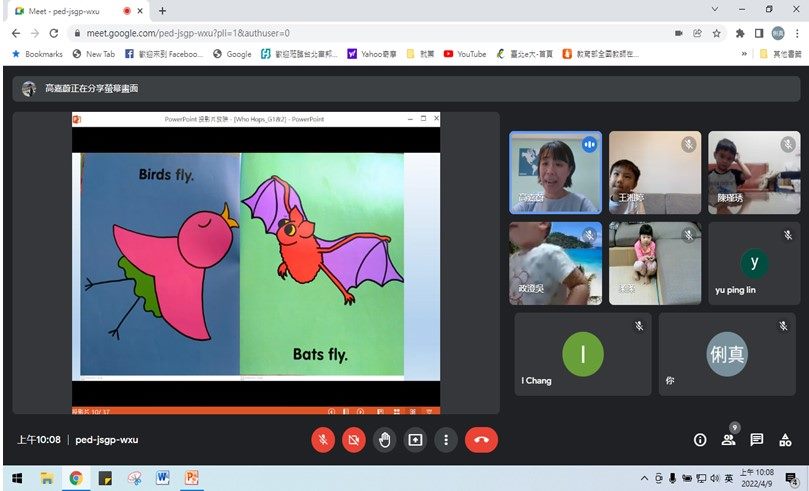Leave the call with red hang-up button
Viewport: 809px width, 491px height.
[481, 440]
